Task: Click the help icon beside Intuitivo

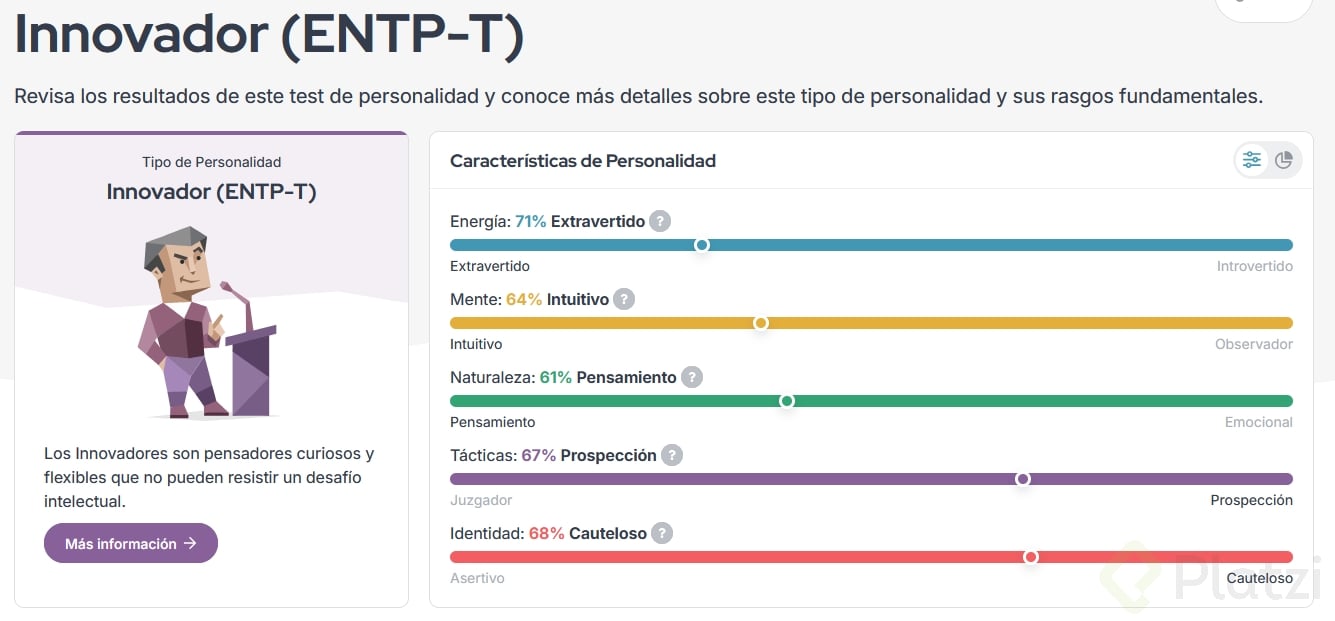Action: coord(624,299)
